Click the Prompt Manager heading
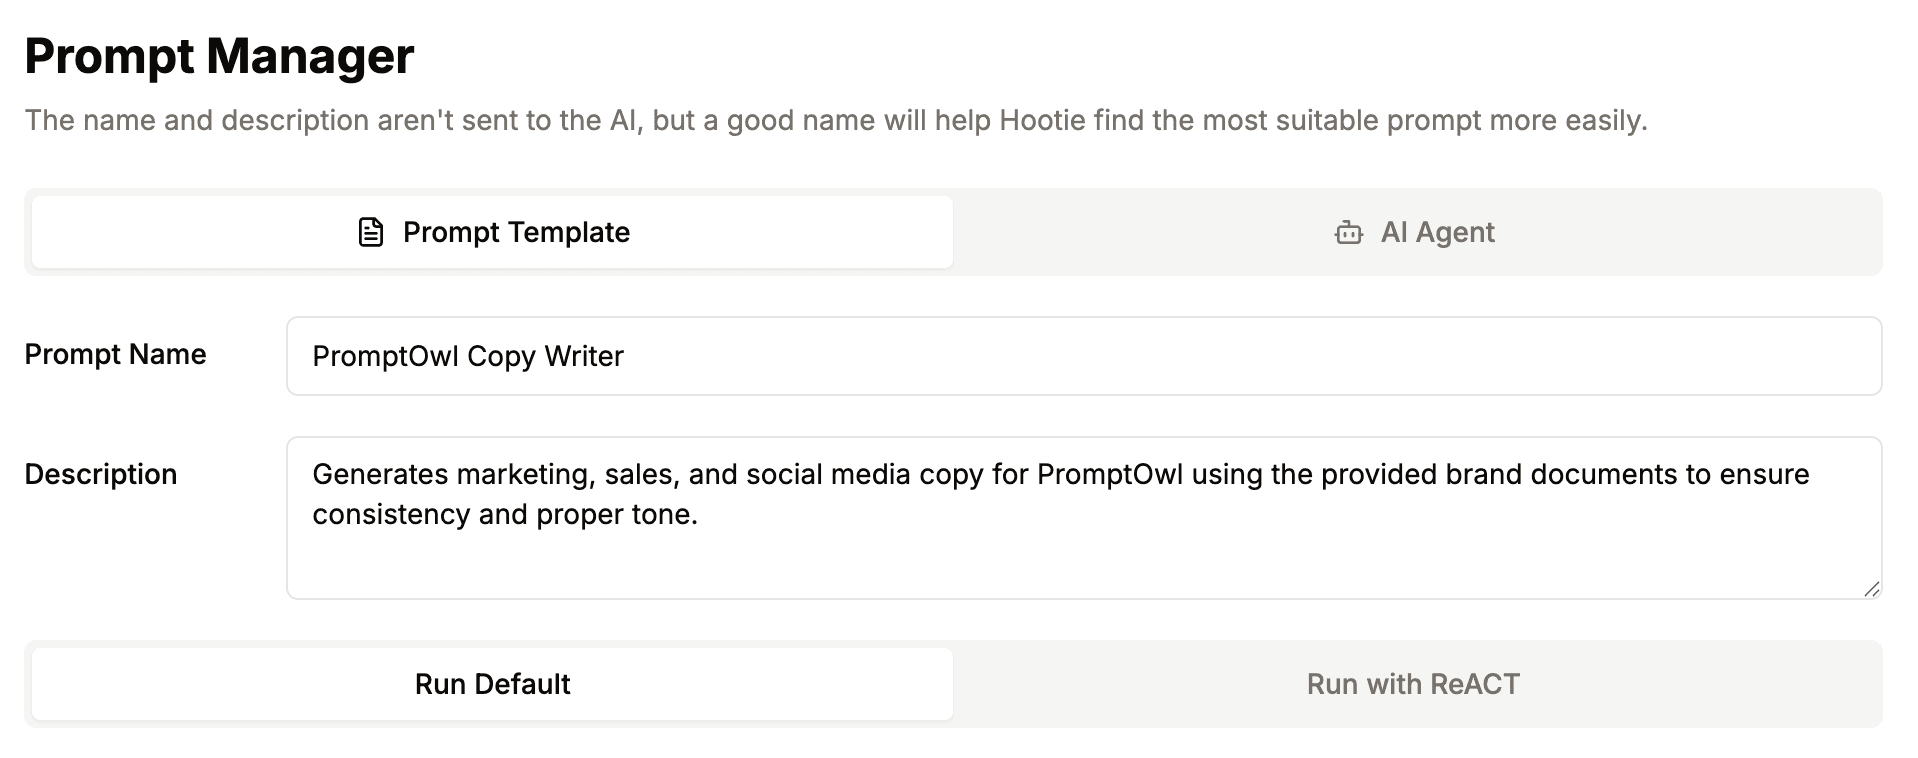 219,56
